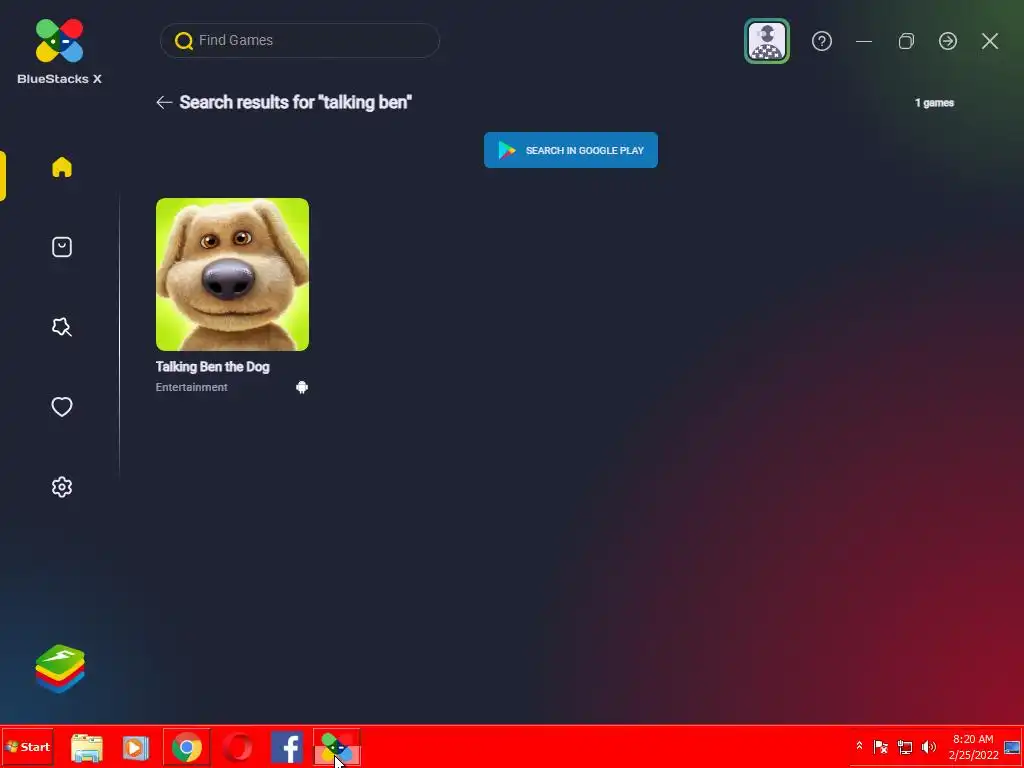Click the Talking Ben the Dog title
Viewport: 1024px width, 768px height.
click(212, 367)
